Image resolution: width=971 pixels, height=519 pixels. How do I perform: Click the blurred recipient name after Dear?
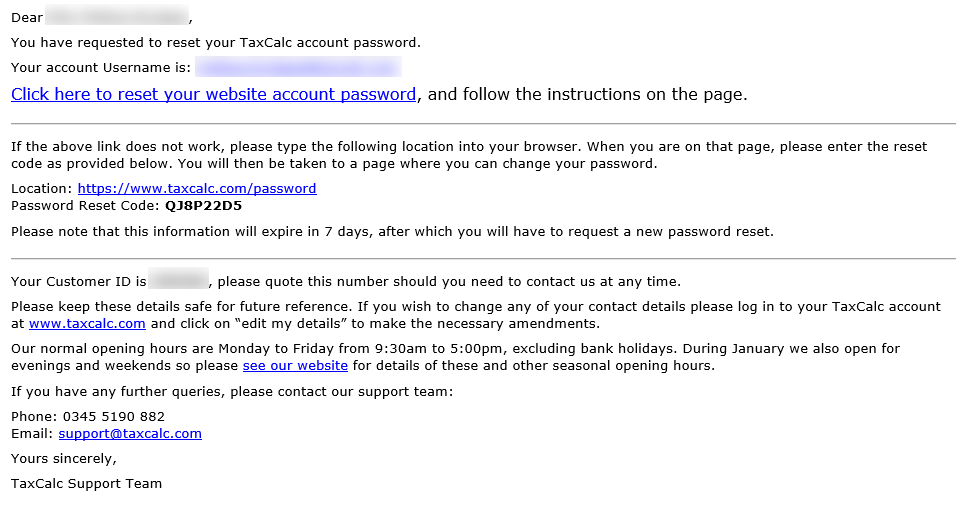point(117,17)
